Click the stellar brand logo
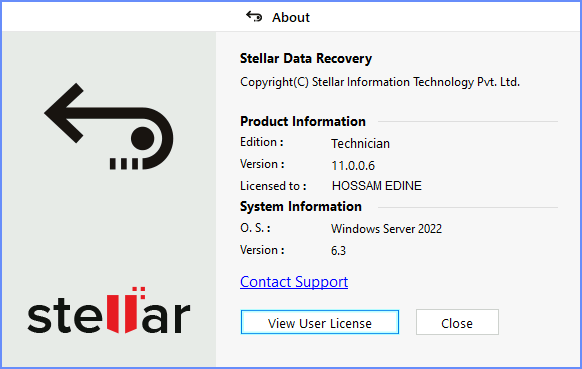 (x=109, y=311)
